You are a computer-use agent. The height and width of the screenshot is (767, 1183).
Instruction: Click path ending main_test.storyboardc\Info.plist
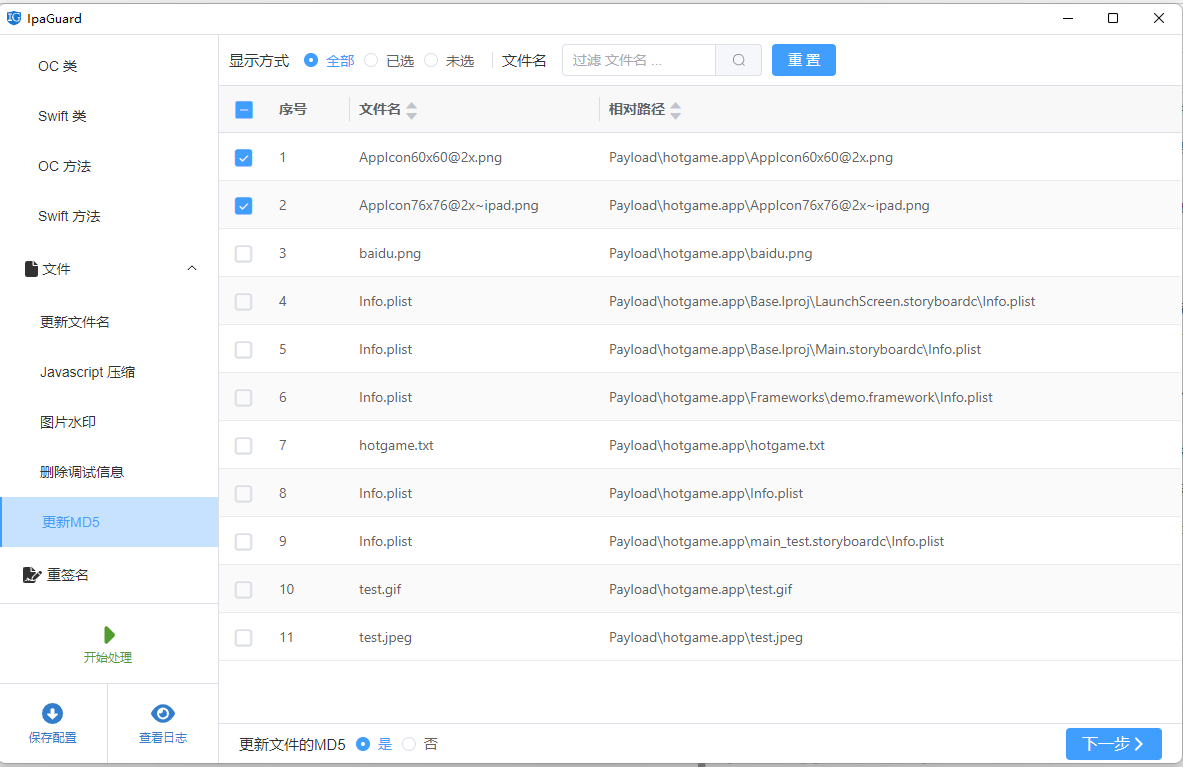tap(776, 542)
